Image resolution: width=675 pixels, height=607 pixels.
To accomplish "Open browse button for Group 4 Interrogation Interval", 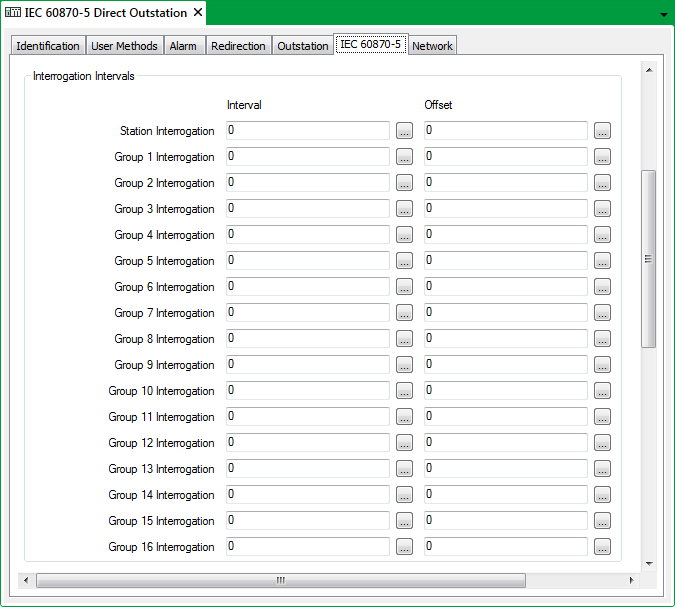I will pyautogui.click(x=404, y=235).
